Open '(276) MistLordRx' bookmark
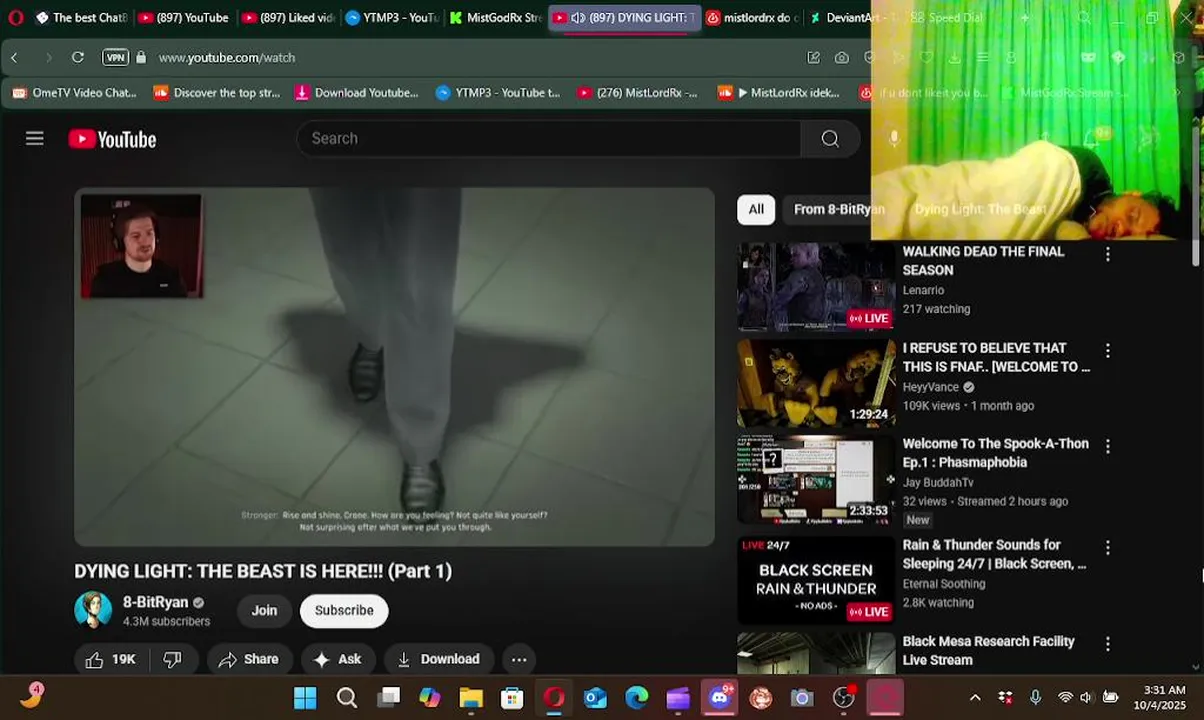The width and height of the screenshot is (1204, 720). (637, 93)
